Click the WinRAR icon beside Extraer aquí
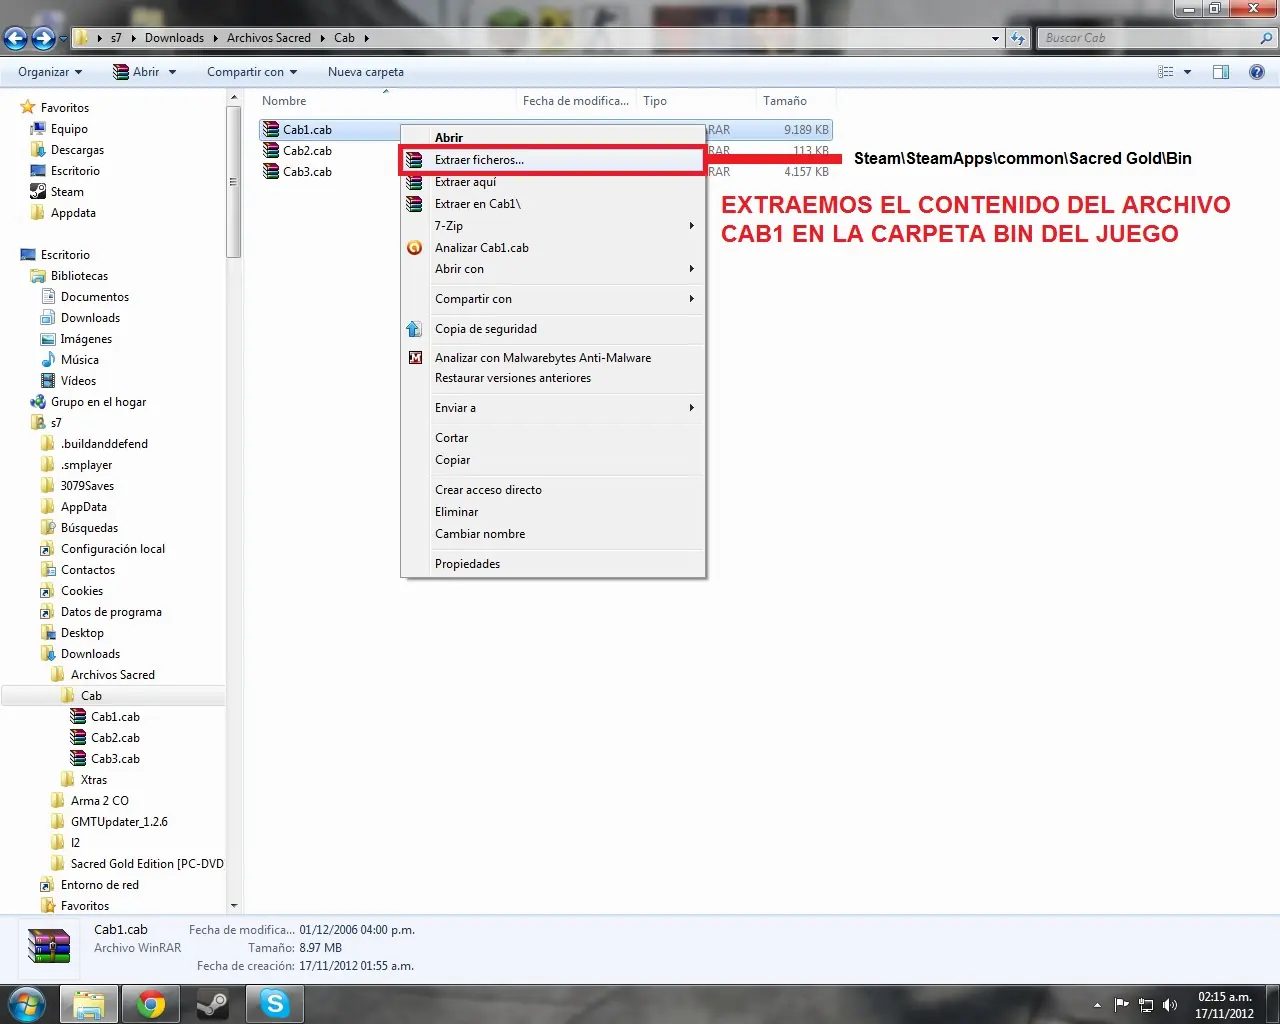 pyautogui.click(x=414, y=182)
